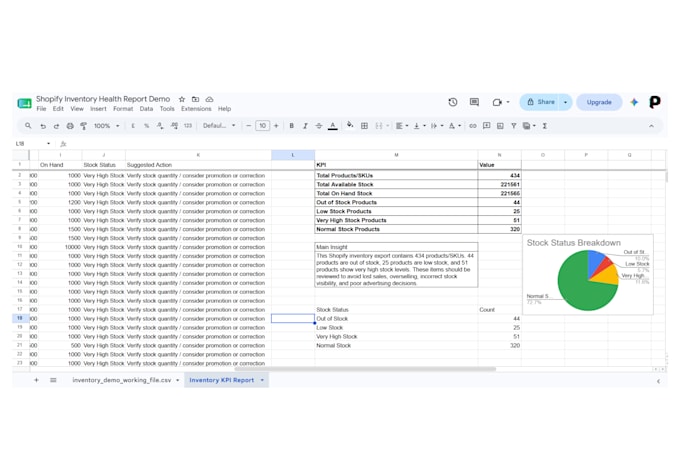Open the zoom 100% dropdown
680x459 pixels.
pos(106,126)
